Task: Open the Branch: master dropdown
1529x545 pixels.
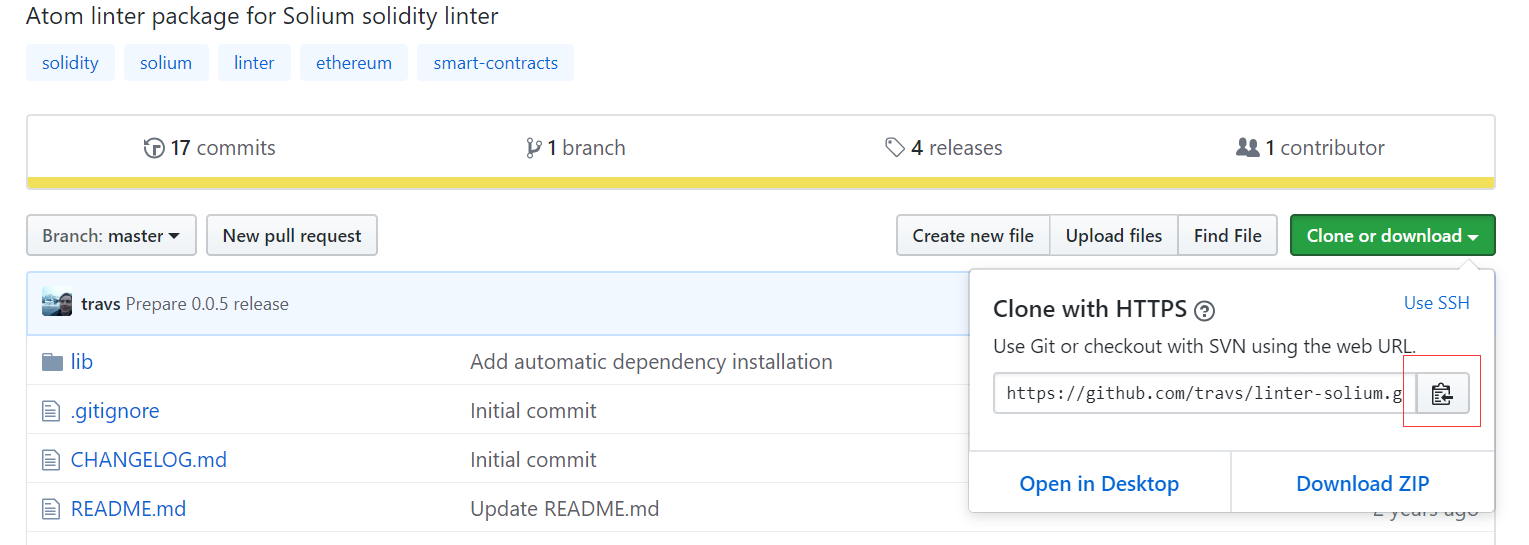Action: 111,236
